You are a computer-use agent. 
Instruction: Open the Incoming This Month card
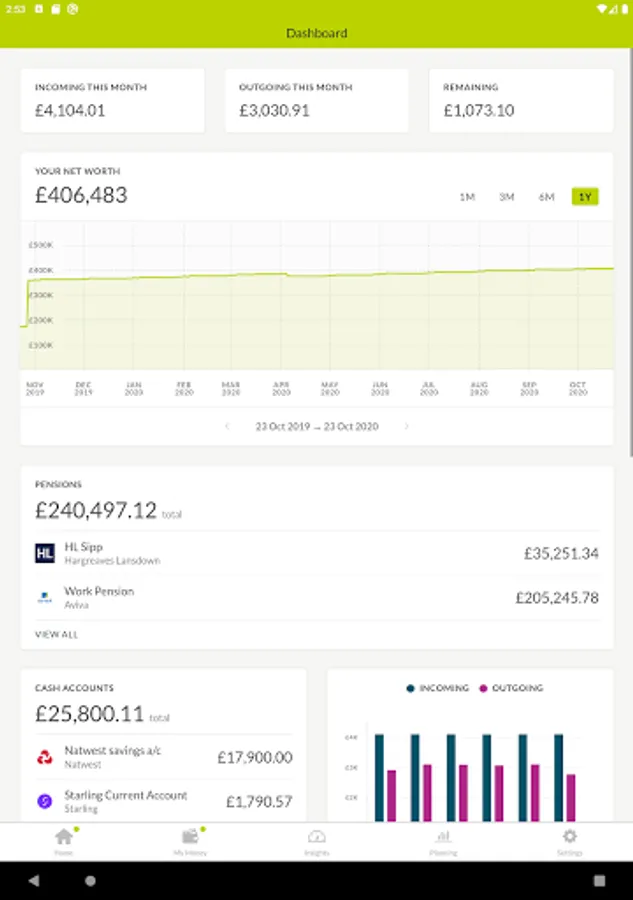[x=112, y=100]
